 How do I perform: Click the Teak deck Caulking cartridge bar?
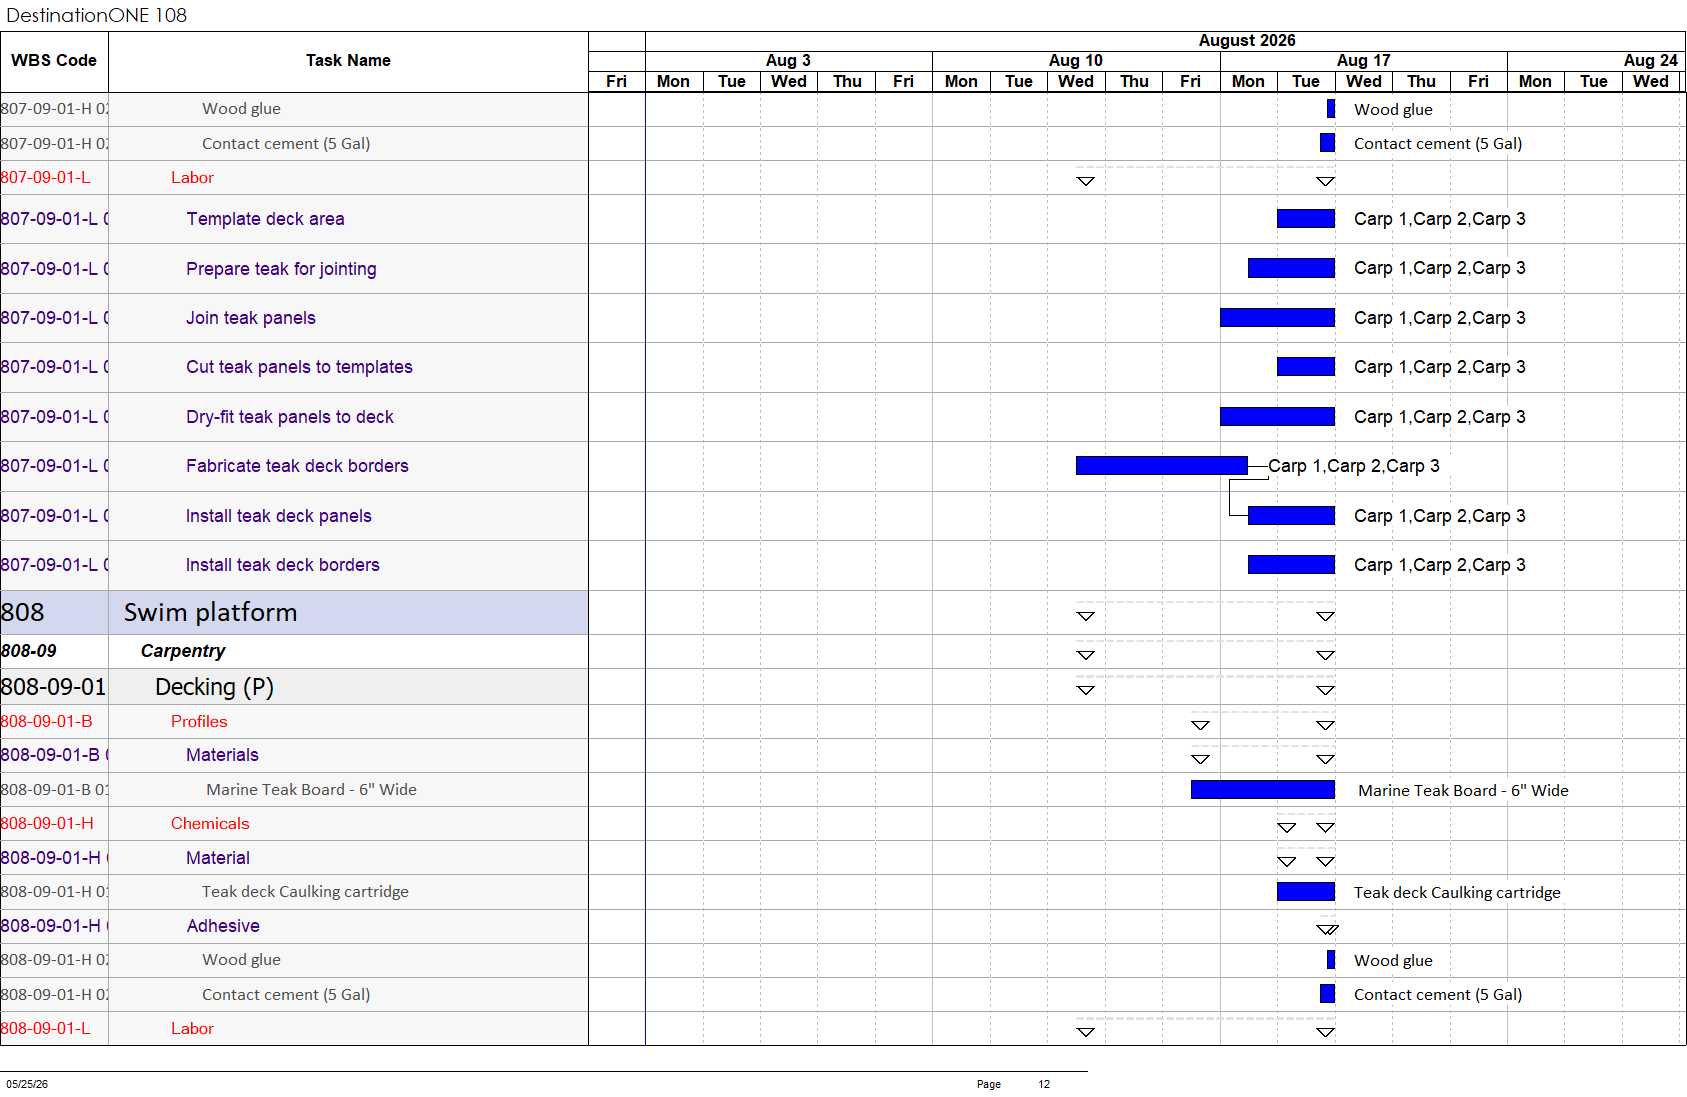click(x=1306, y=892)
